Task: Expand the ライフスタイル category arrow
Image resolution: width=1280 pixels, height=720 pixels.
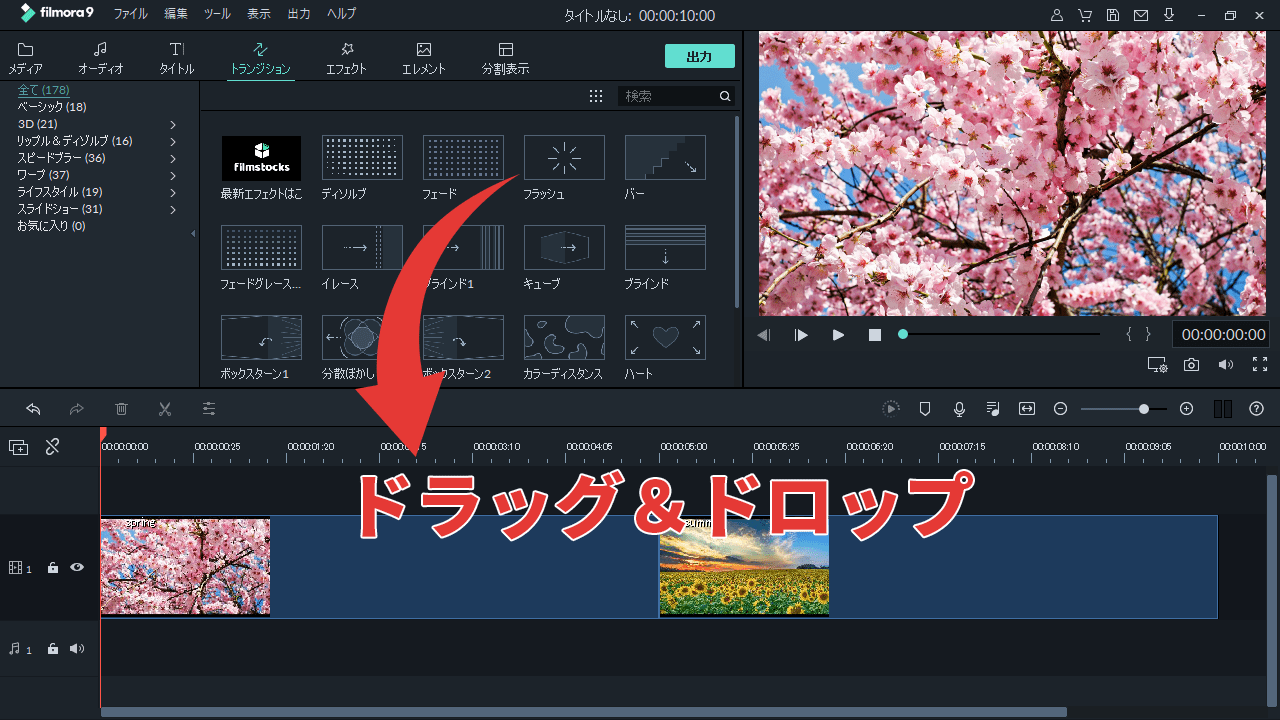Action: coord(173,192)
